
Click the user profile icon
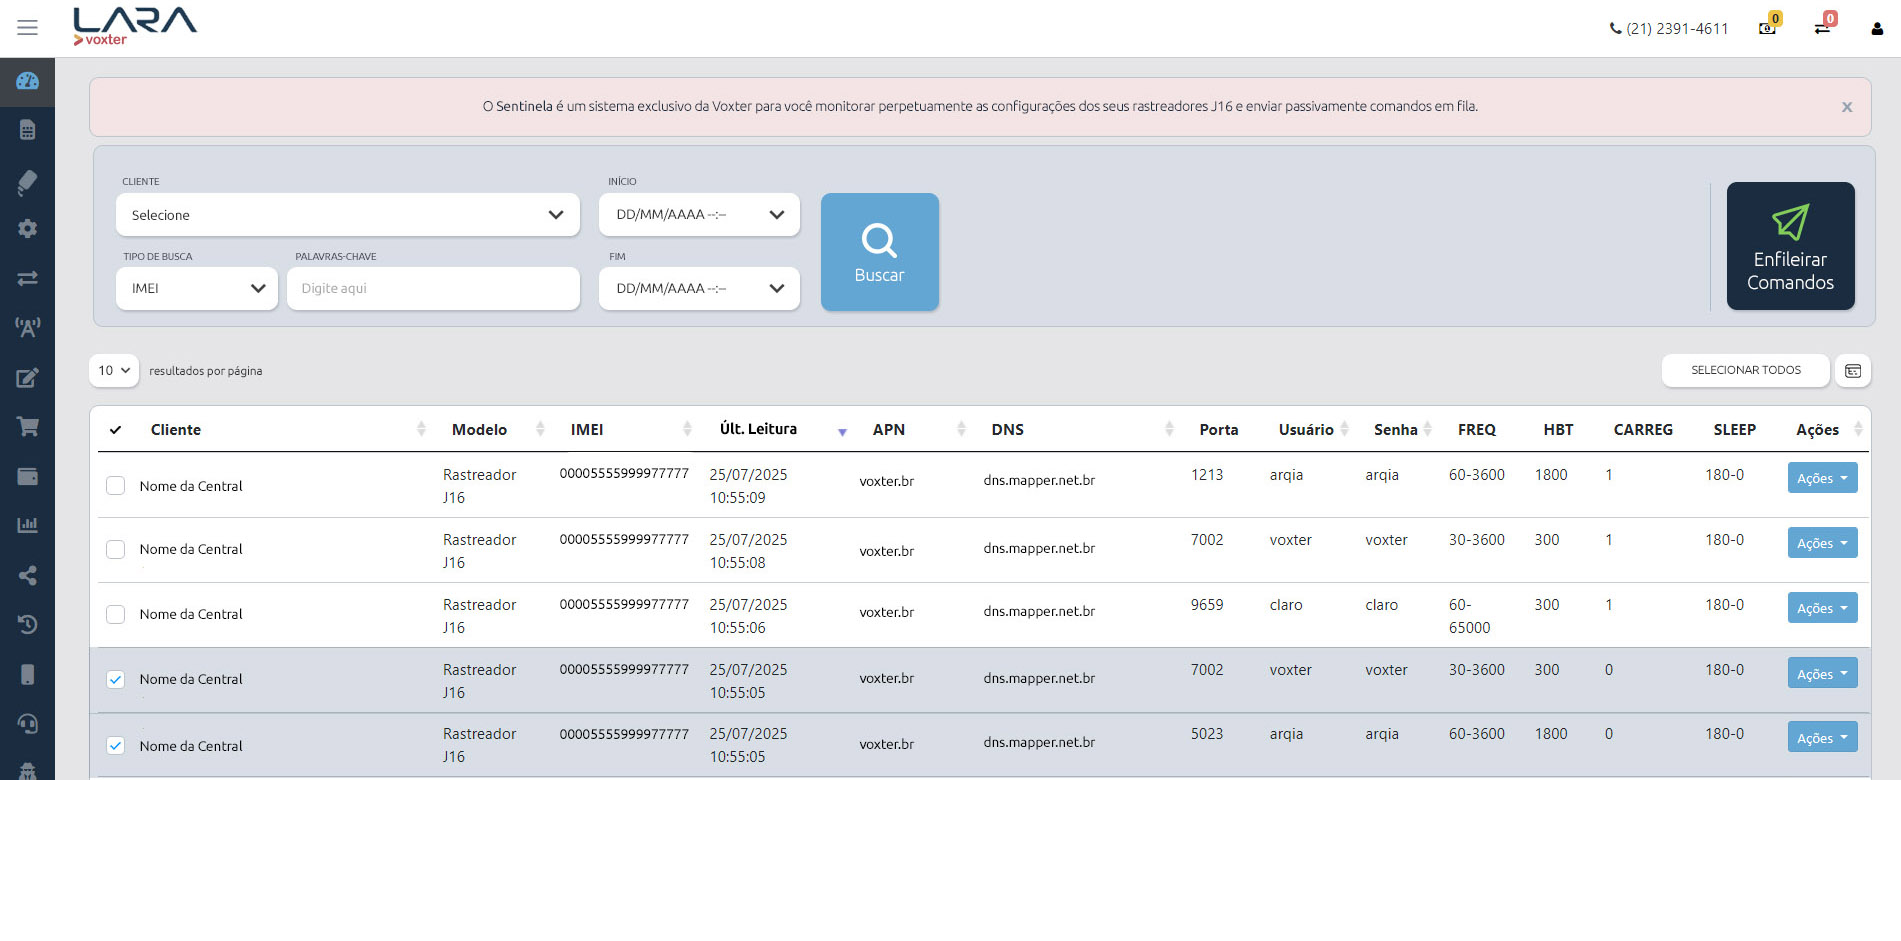[1877, 29]
